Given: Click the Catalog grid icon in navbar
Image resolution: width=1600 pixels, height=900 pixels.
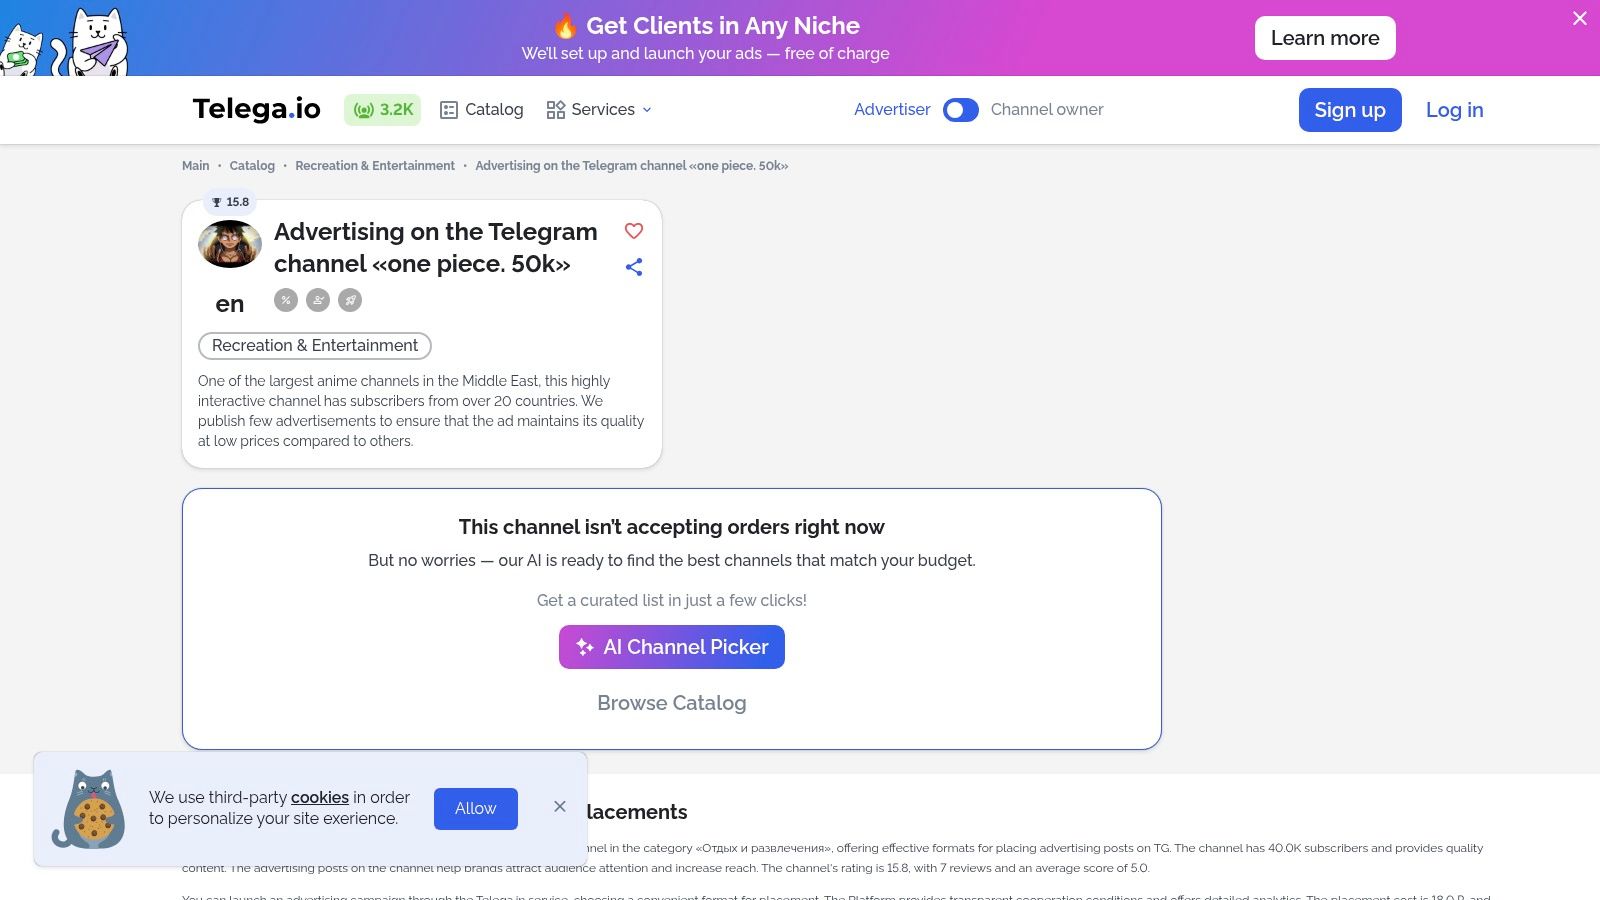Looking at the screenshot, I should [x=449, y=110].
